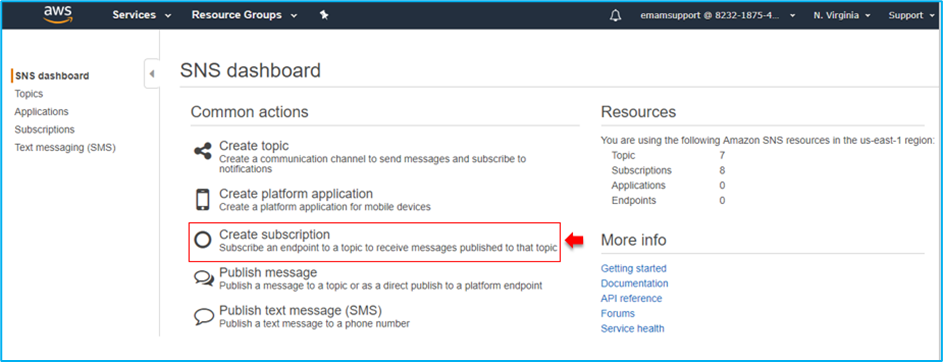943x362 pixels.
Task: Open the Resource Groups dropdown
Action: (244, 15)
